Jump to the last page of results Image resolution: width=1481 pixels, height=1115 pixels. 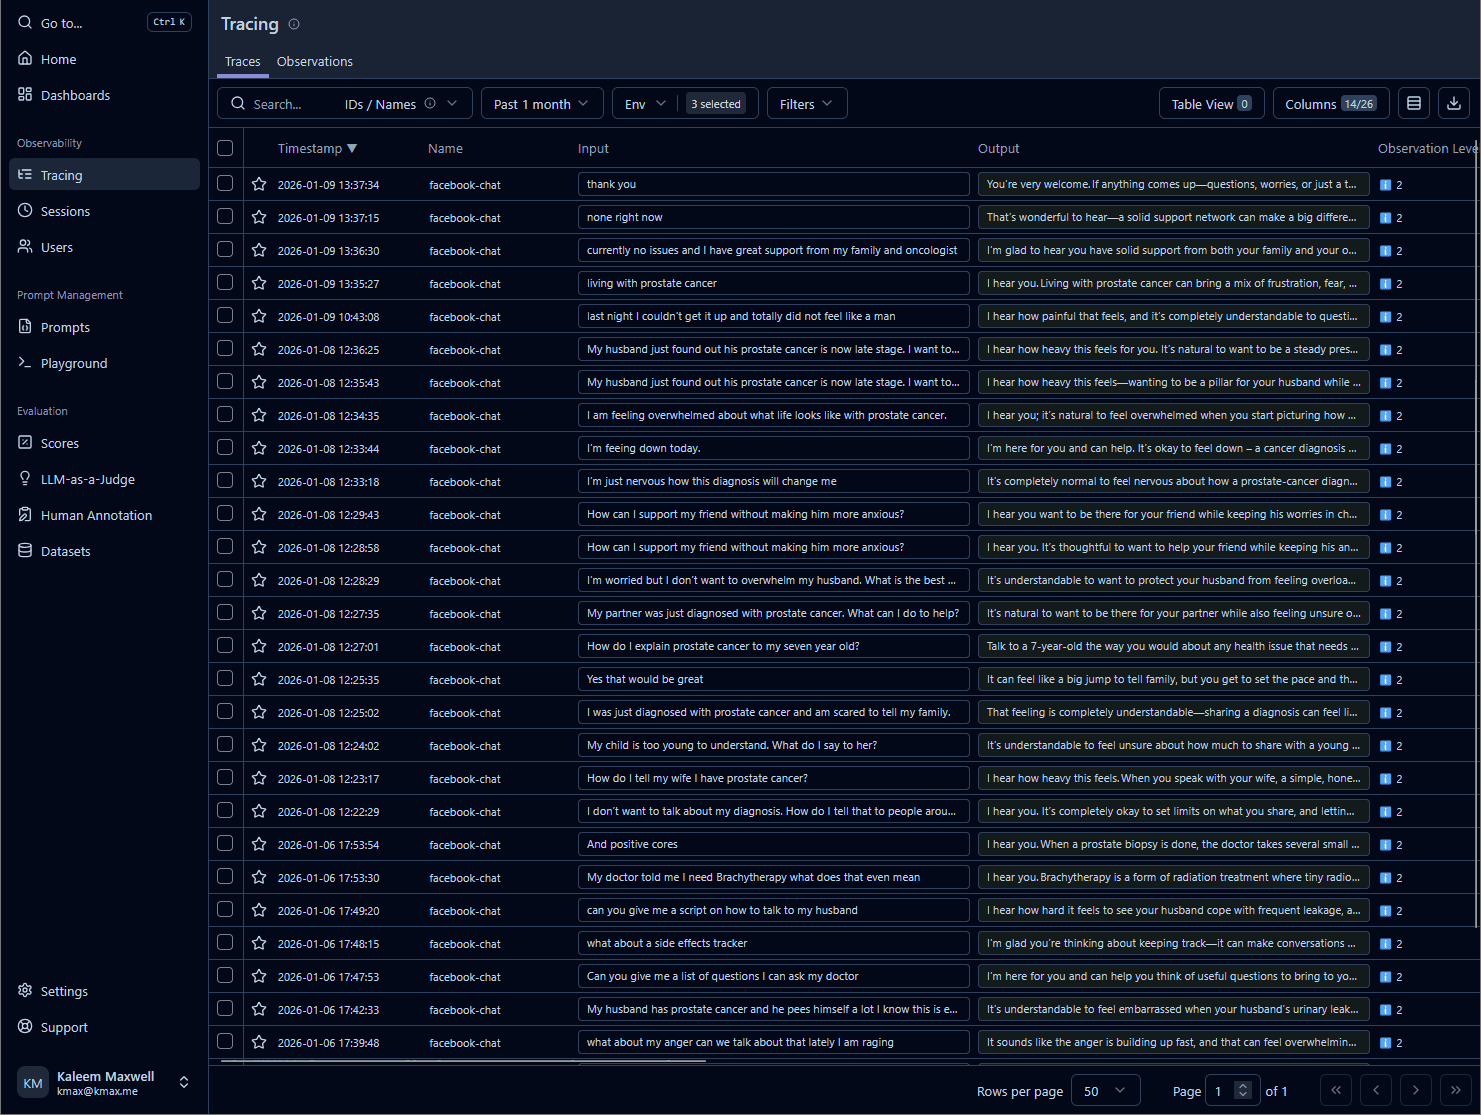pyautogui.click(x=1456, y=1090)
